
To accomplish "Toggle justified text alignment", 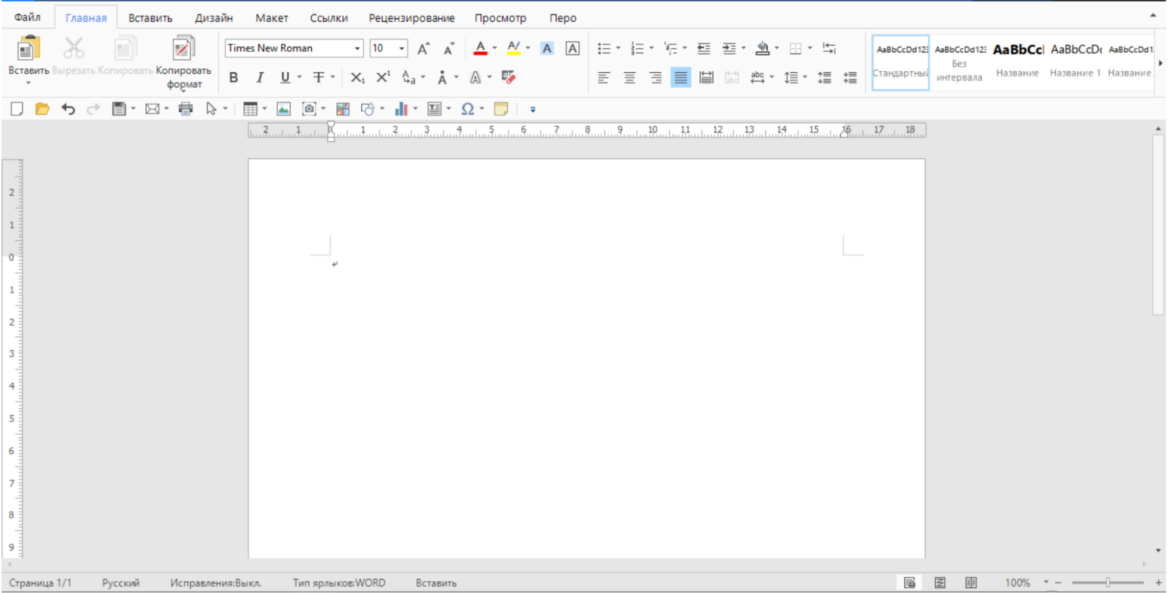I will (680, 78).
